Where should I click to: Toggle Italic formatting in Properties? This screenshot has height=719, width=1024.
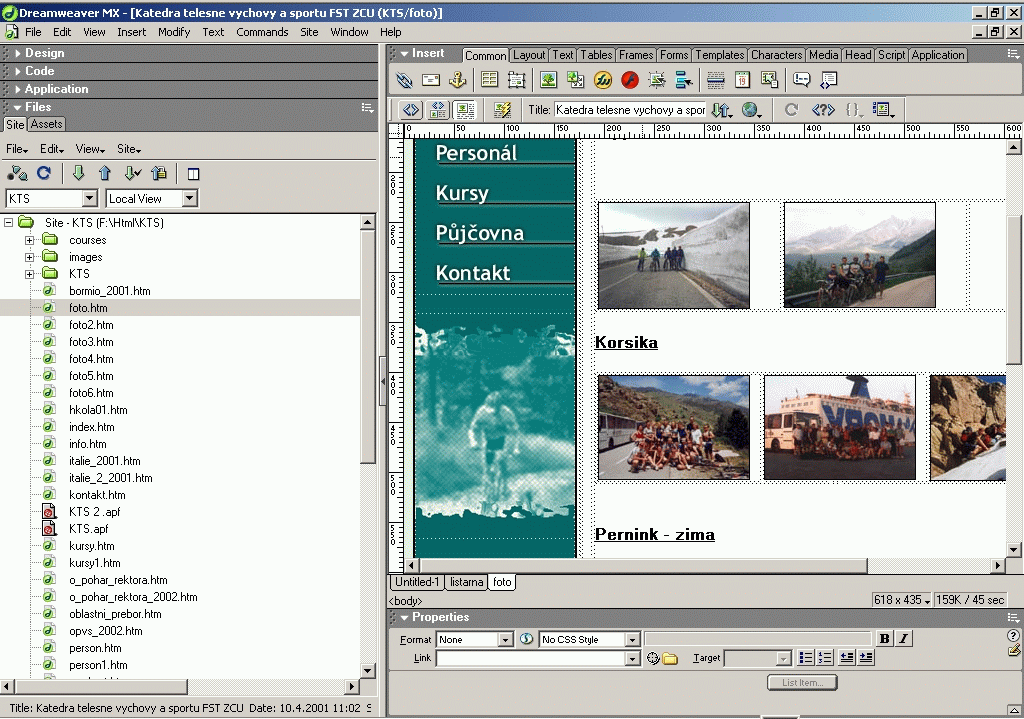903,639
